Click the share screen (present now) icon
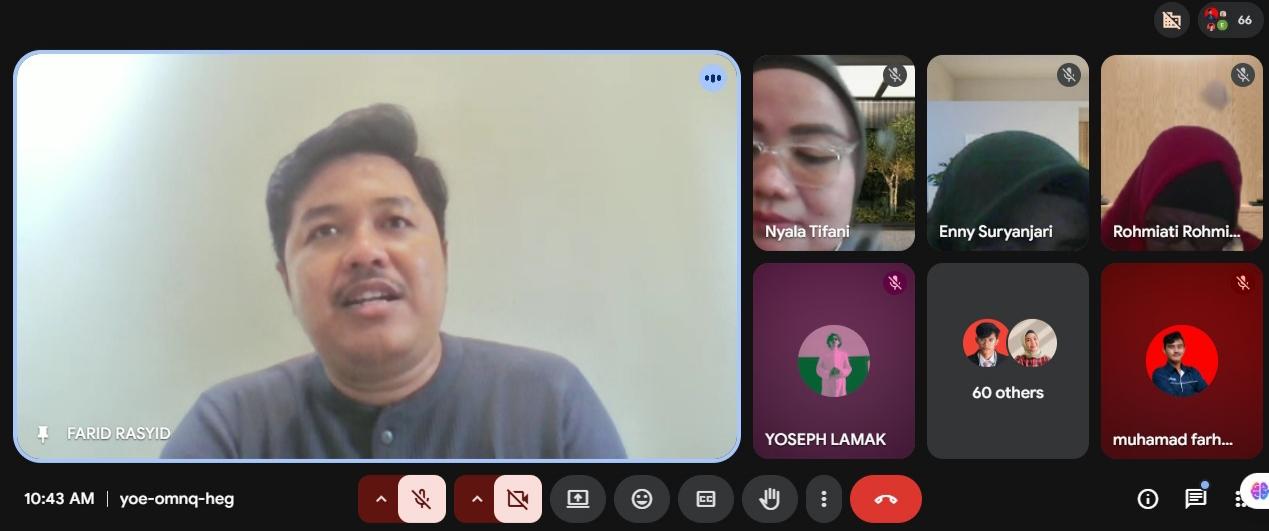The width and height of the screenshot is (1269, 531). coord(578,499)
